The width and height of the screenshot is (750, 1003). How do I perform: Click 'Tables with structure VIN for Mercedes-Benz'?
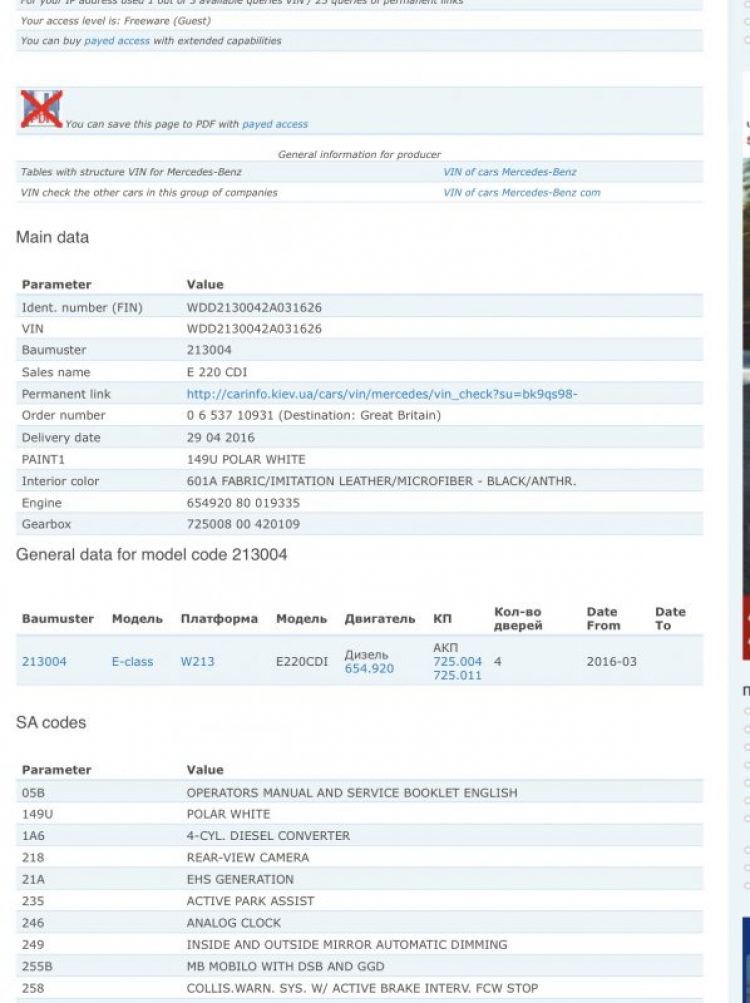click(131, 172)
